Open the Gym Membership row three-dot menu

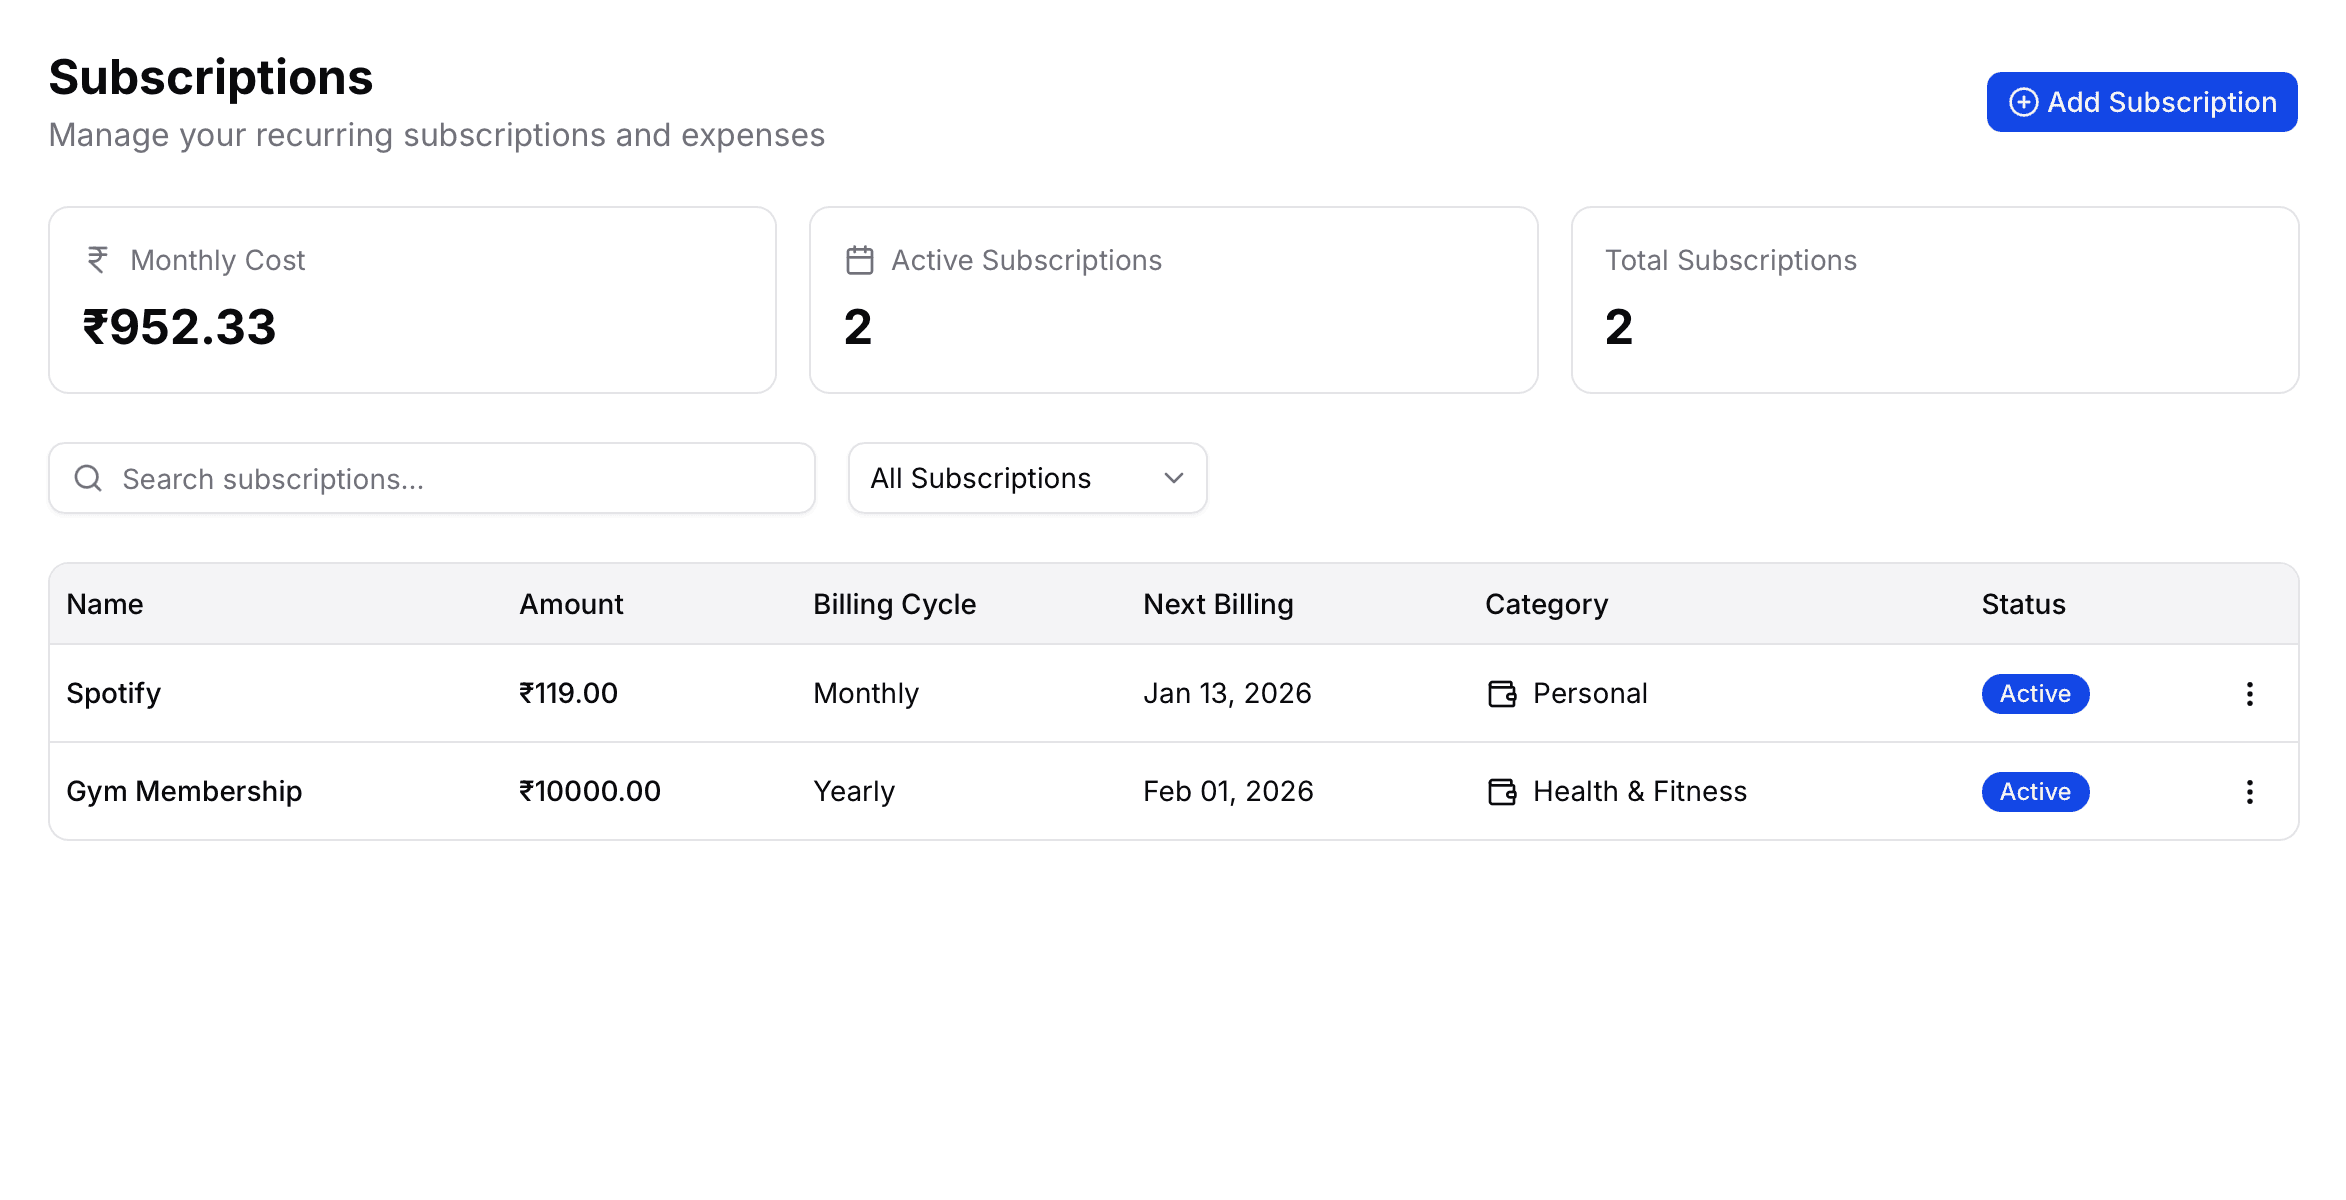tap(2249, 792)
